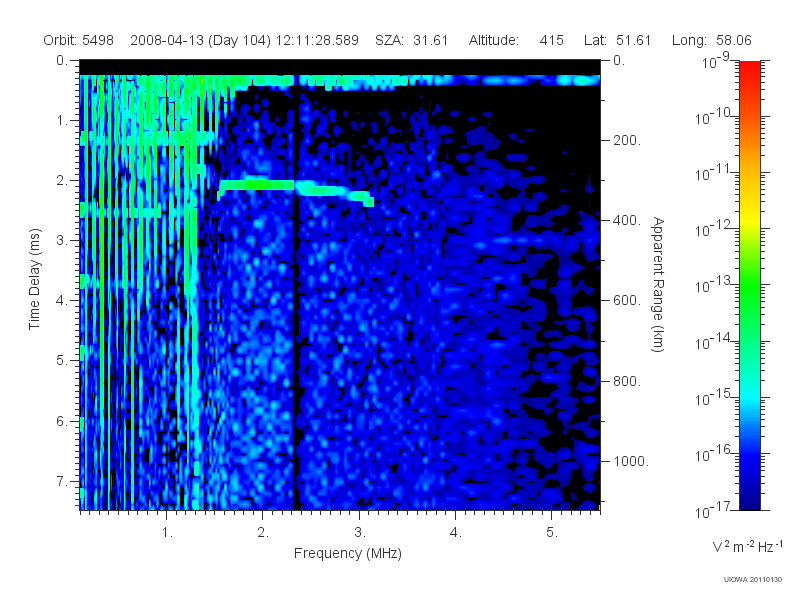Select the dark blue bottom of colorbar

coord(750,492)
